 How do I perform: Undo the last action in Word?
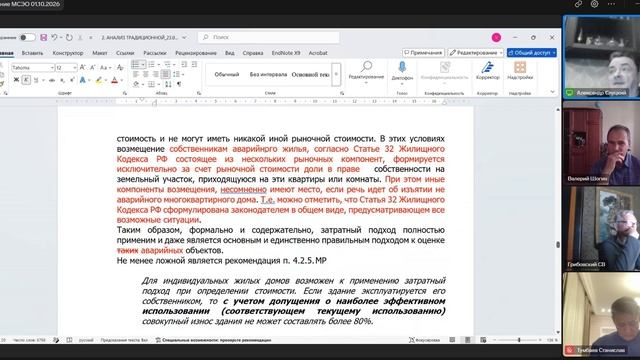point(54,38)
